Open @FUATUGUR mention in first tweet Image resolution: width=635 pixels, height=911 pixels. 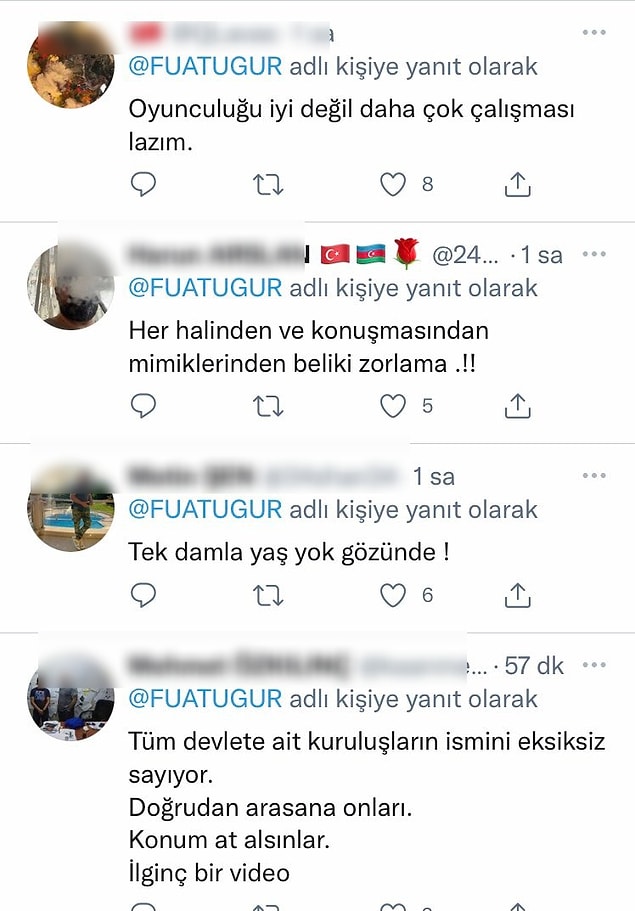205,66
